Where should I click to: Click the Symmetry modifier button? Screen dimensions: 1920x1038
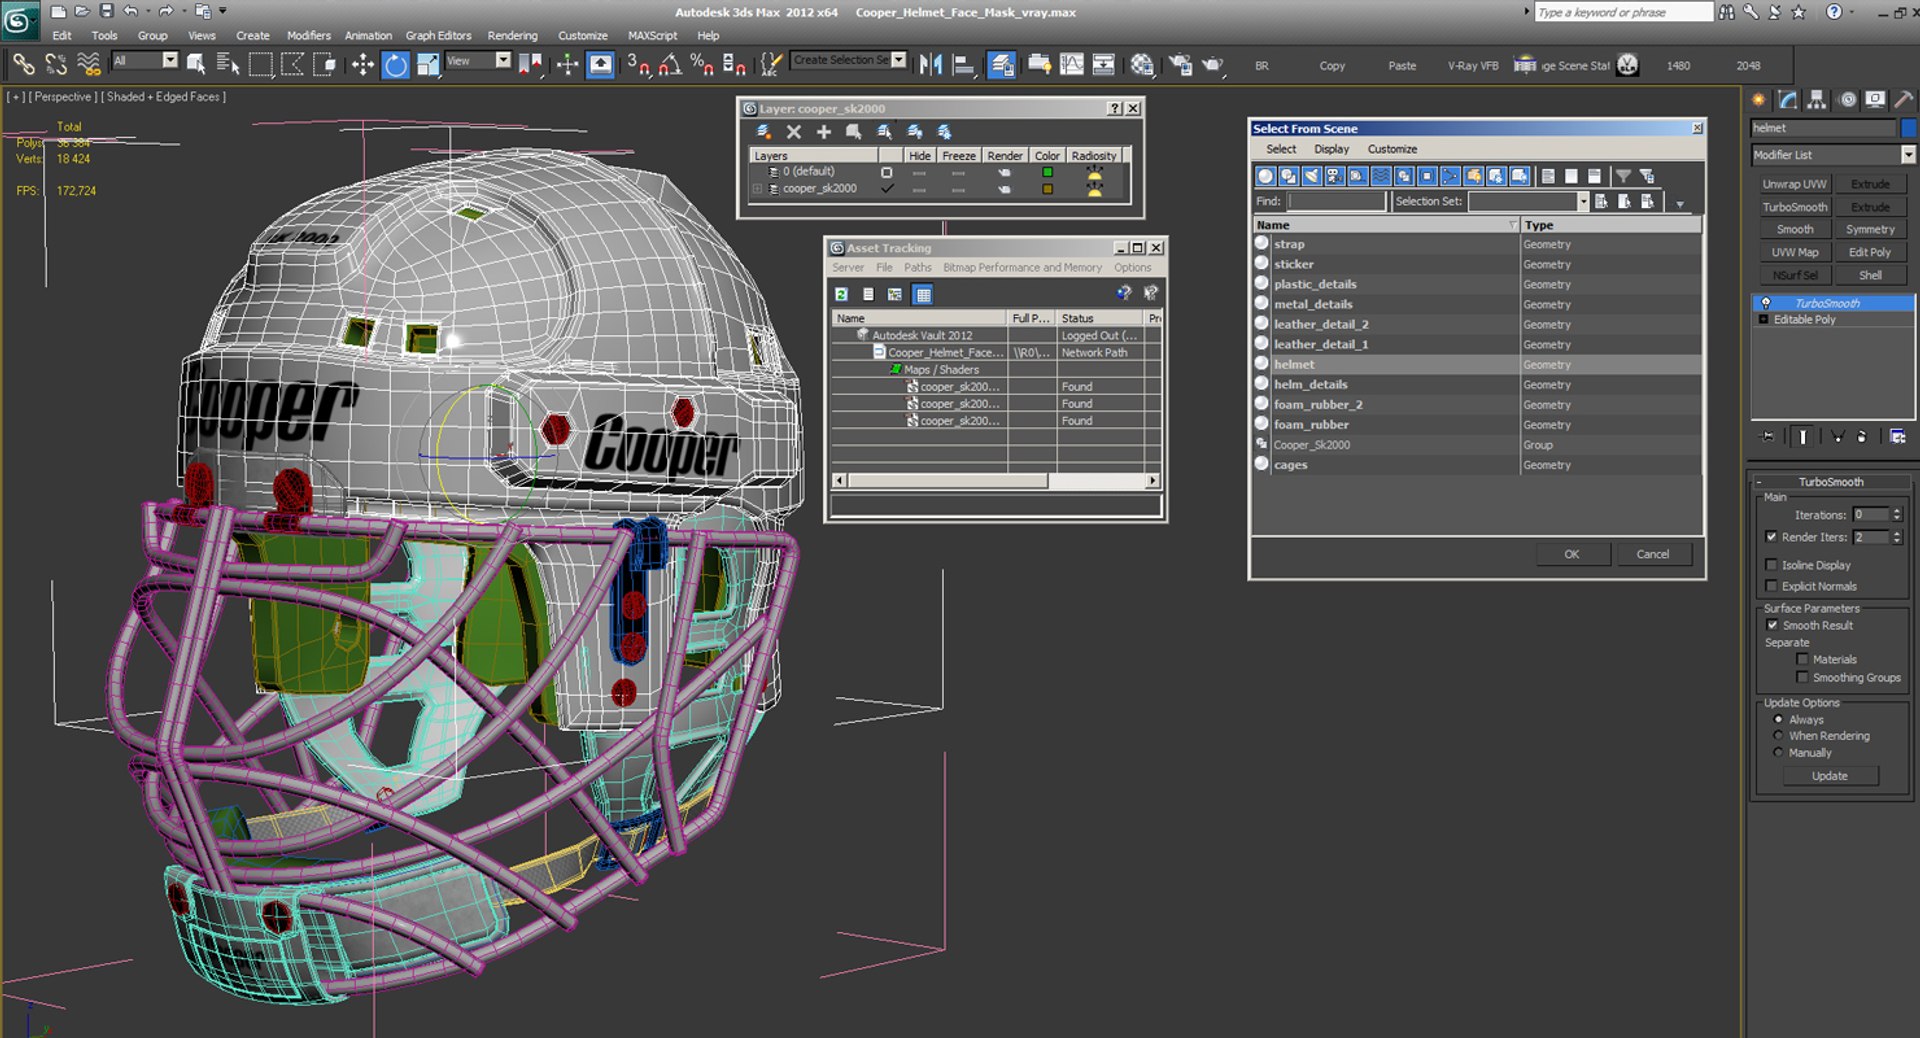coord(1870,229)
